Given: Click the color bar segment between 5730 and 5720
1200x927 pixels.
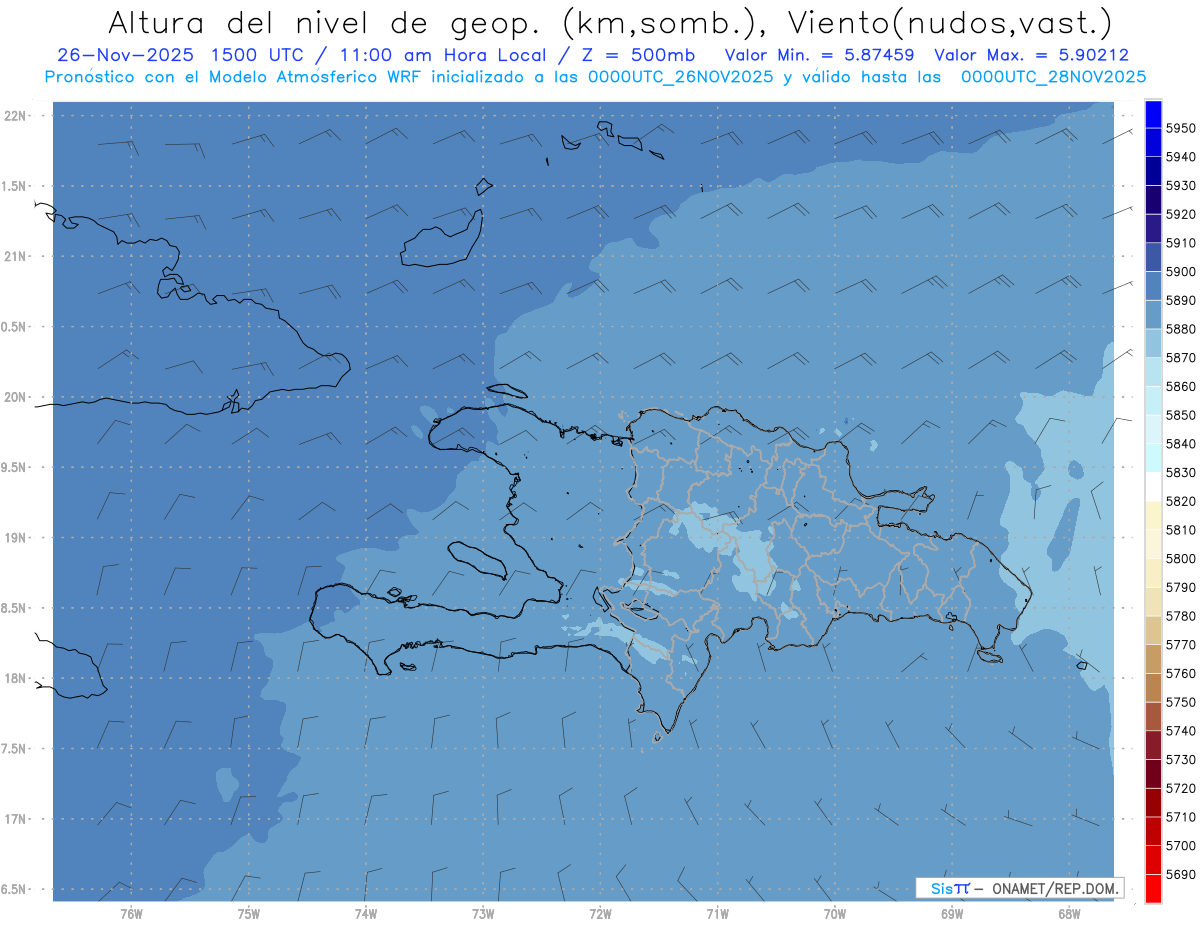Looking at the screenshot, I should point(1152,774).
